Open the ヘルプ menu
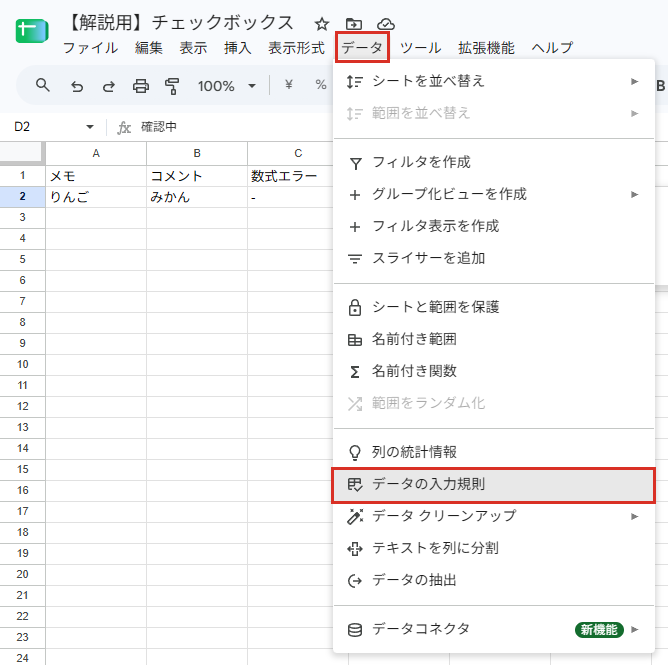668x665 pixels. pyautogui.click(x=552, y=48)
